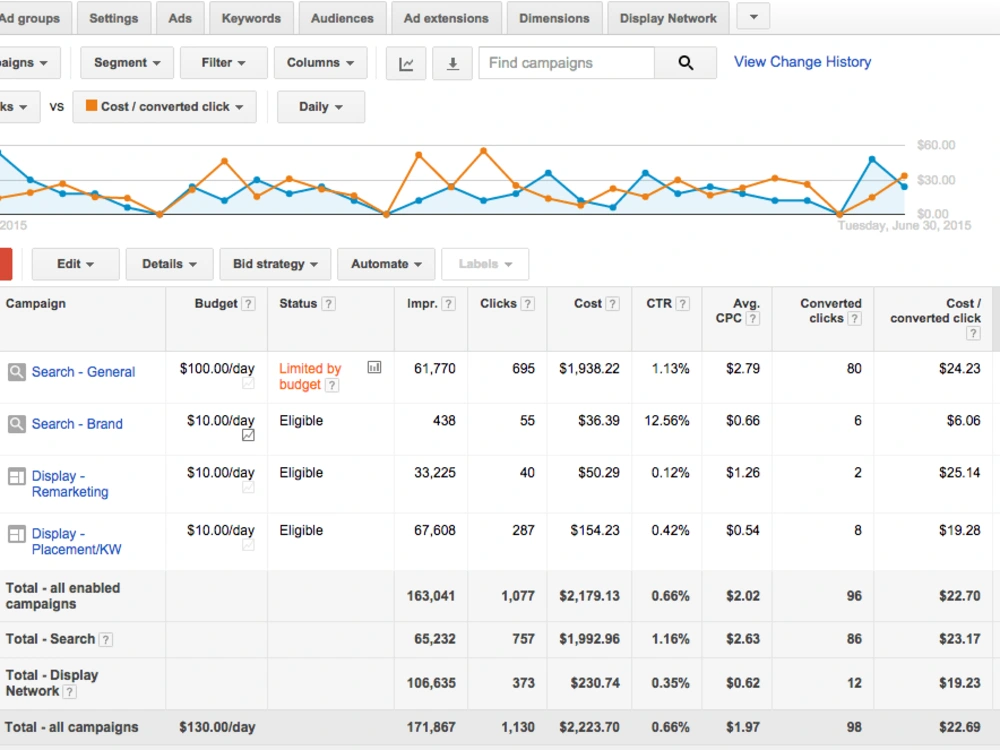This screenshot has height=750, width=1000.
Task: Open the Cost / converted click metric dropdown
Action: click(165, 107)
